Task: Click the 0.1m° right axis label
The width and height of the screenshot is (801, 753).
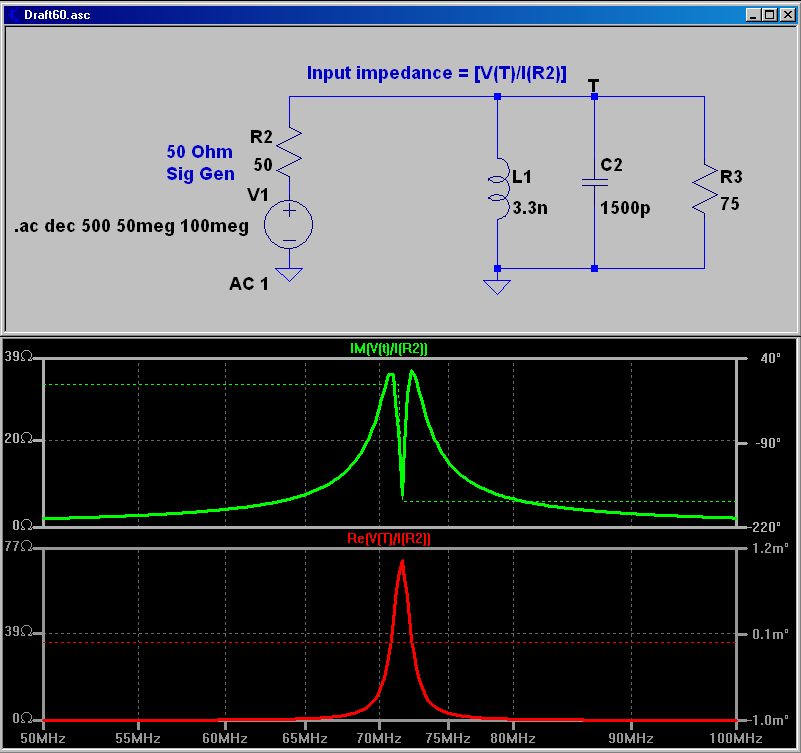Action: [x=770, y=634]
